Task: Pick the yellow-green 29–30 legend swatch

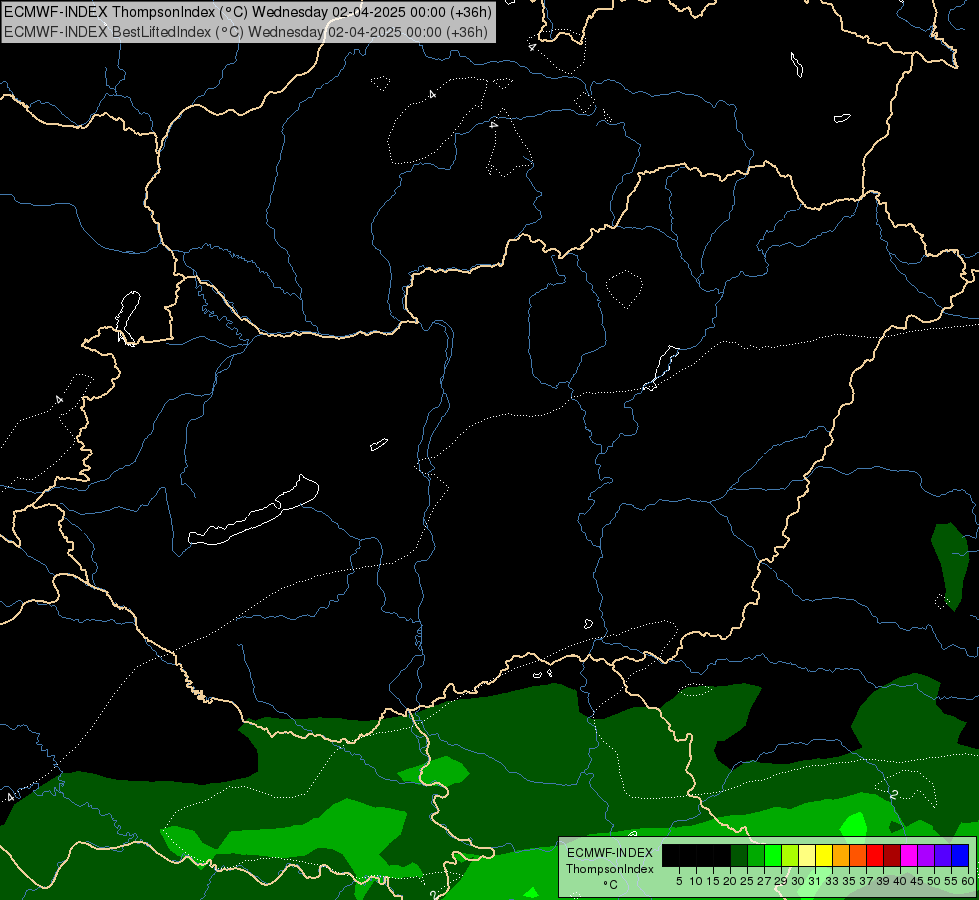Action: click(x=790, y=855)
